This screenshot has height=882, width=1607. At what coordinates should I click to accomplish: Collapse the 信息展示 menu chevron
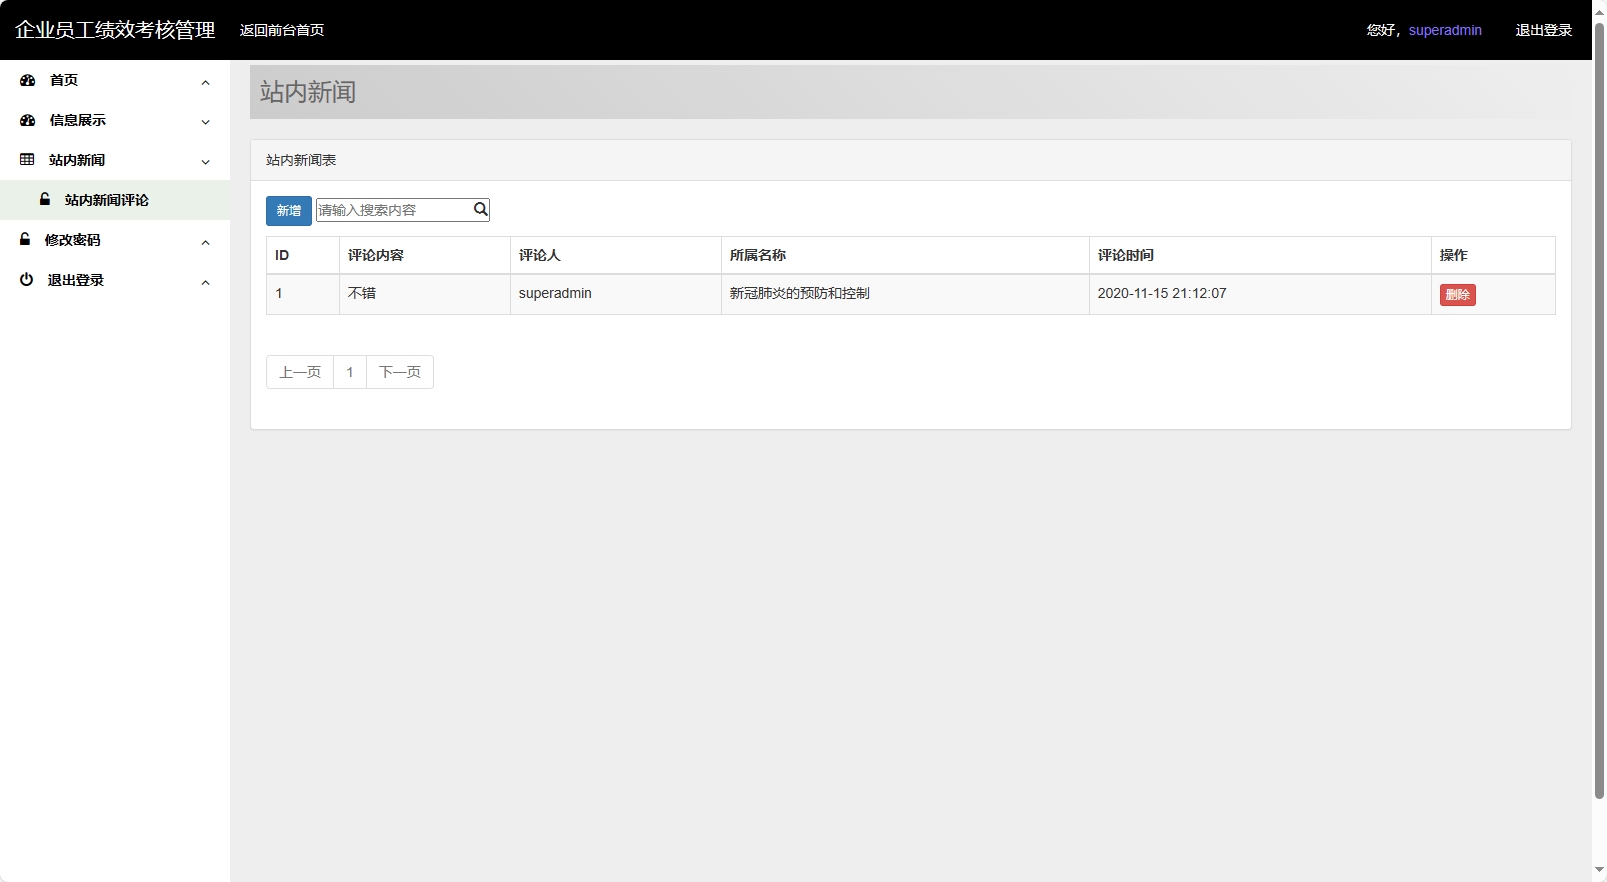point(205,122)
